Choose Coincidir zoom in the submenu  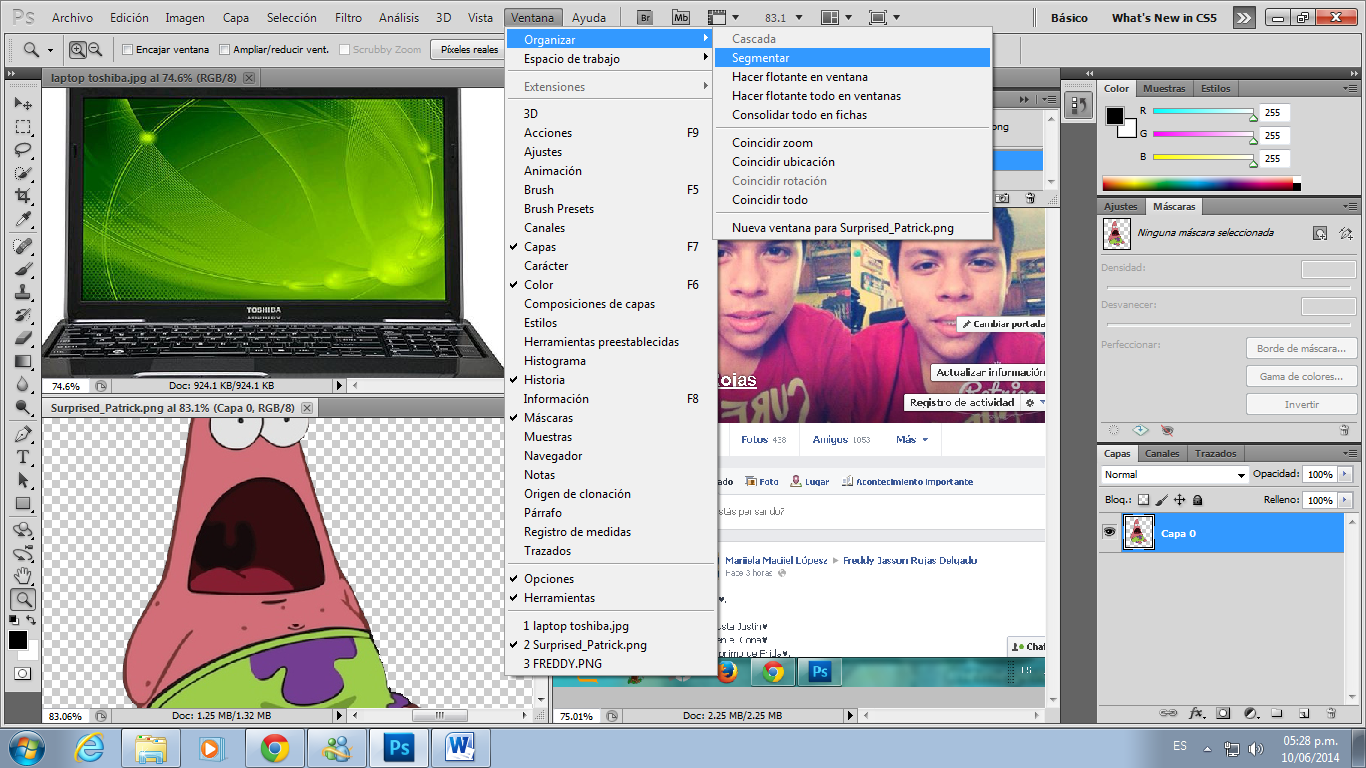852,143
